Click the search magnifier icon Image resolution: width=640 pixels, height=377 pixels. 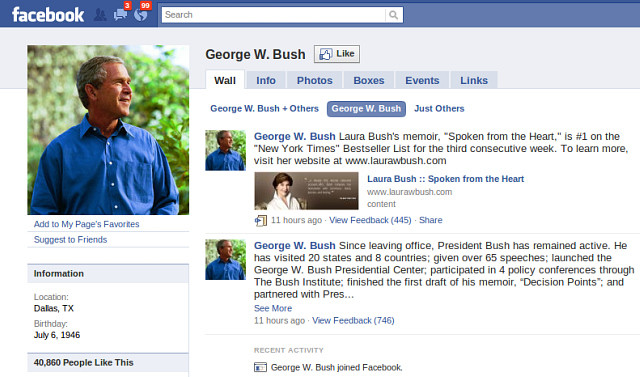click(x=393, y=15)
